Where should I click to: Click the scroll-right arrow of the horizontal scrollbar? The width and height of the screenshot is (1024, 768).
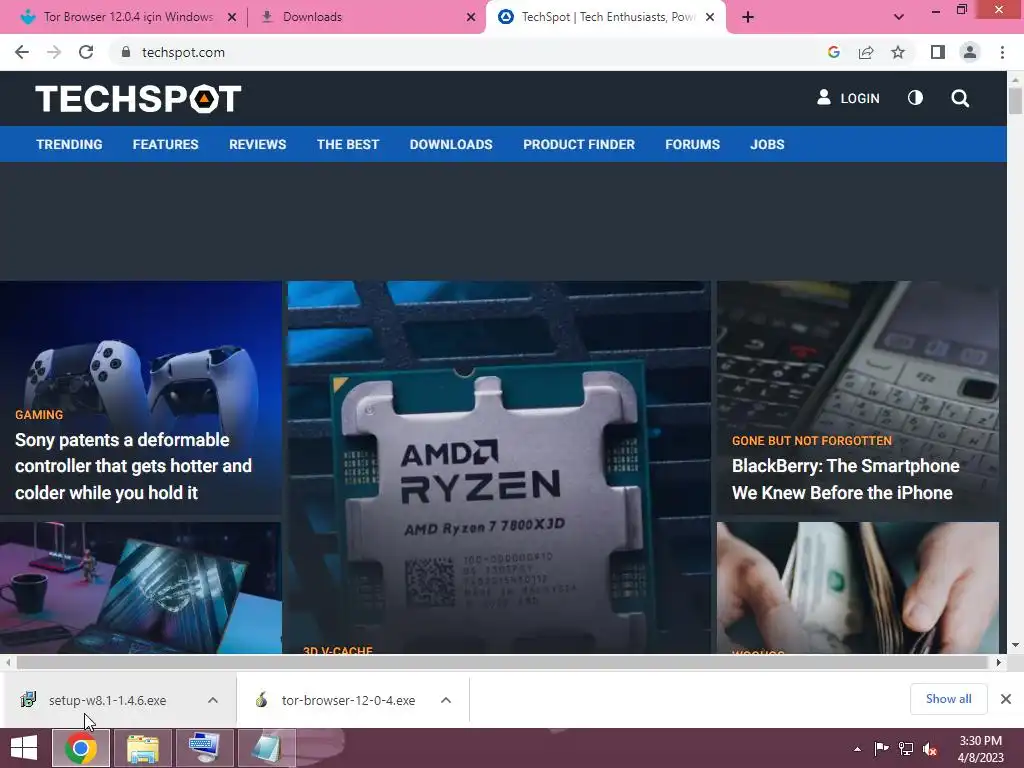pyautogui.click(x=999, y=662)
